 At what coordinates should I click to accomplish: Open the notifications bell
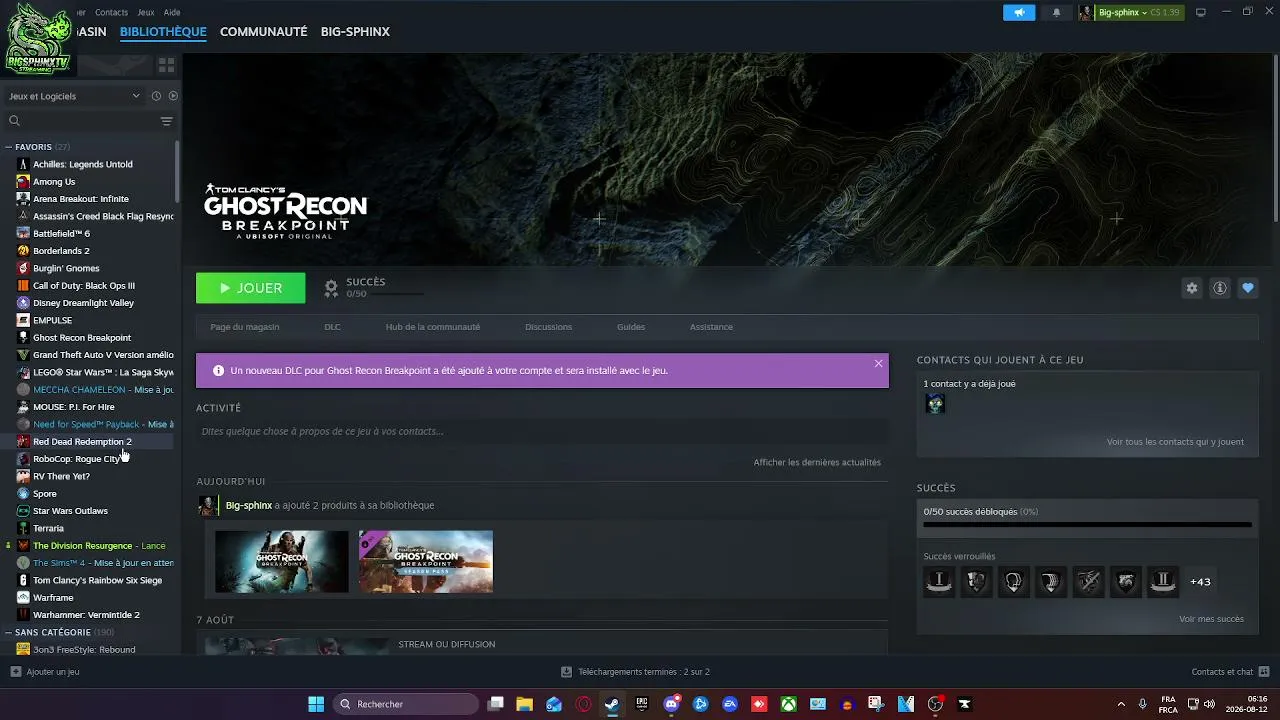click(1056, 12)
